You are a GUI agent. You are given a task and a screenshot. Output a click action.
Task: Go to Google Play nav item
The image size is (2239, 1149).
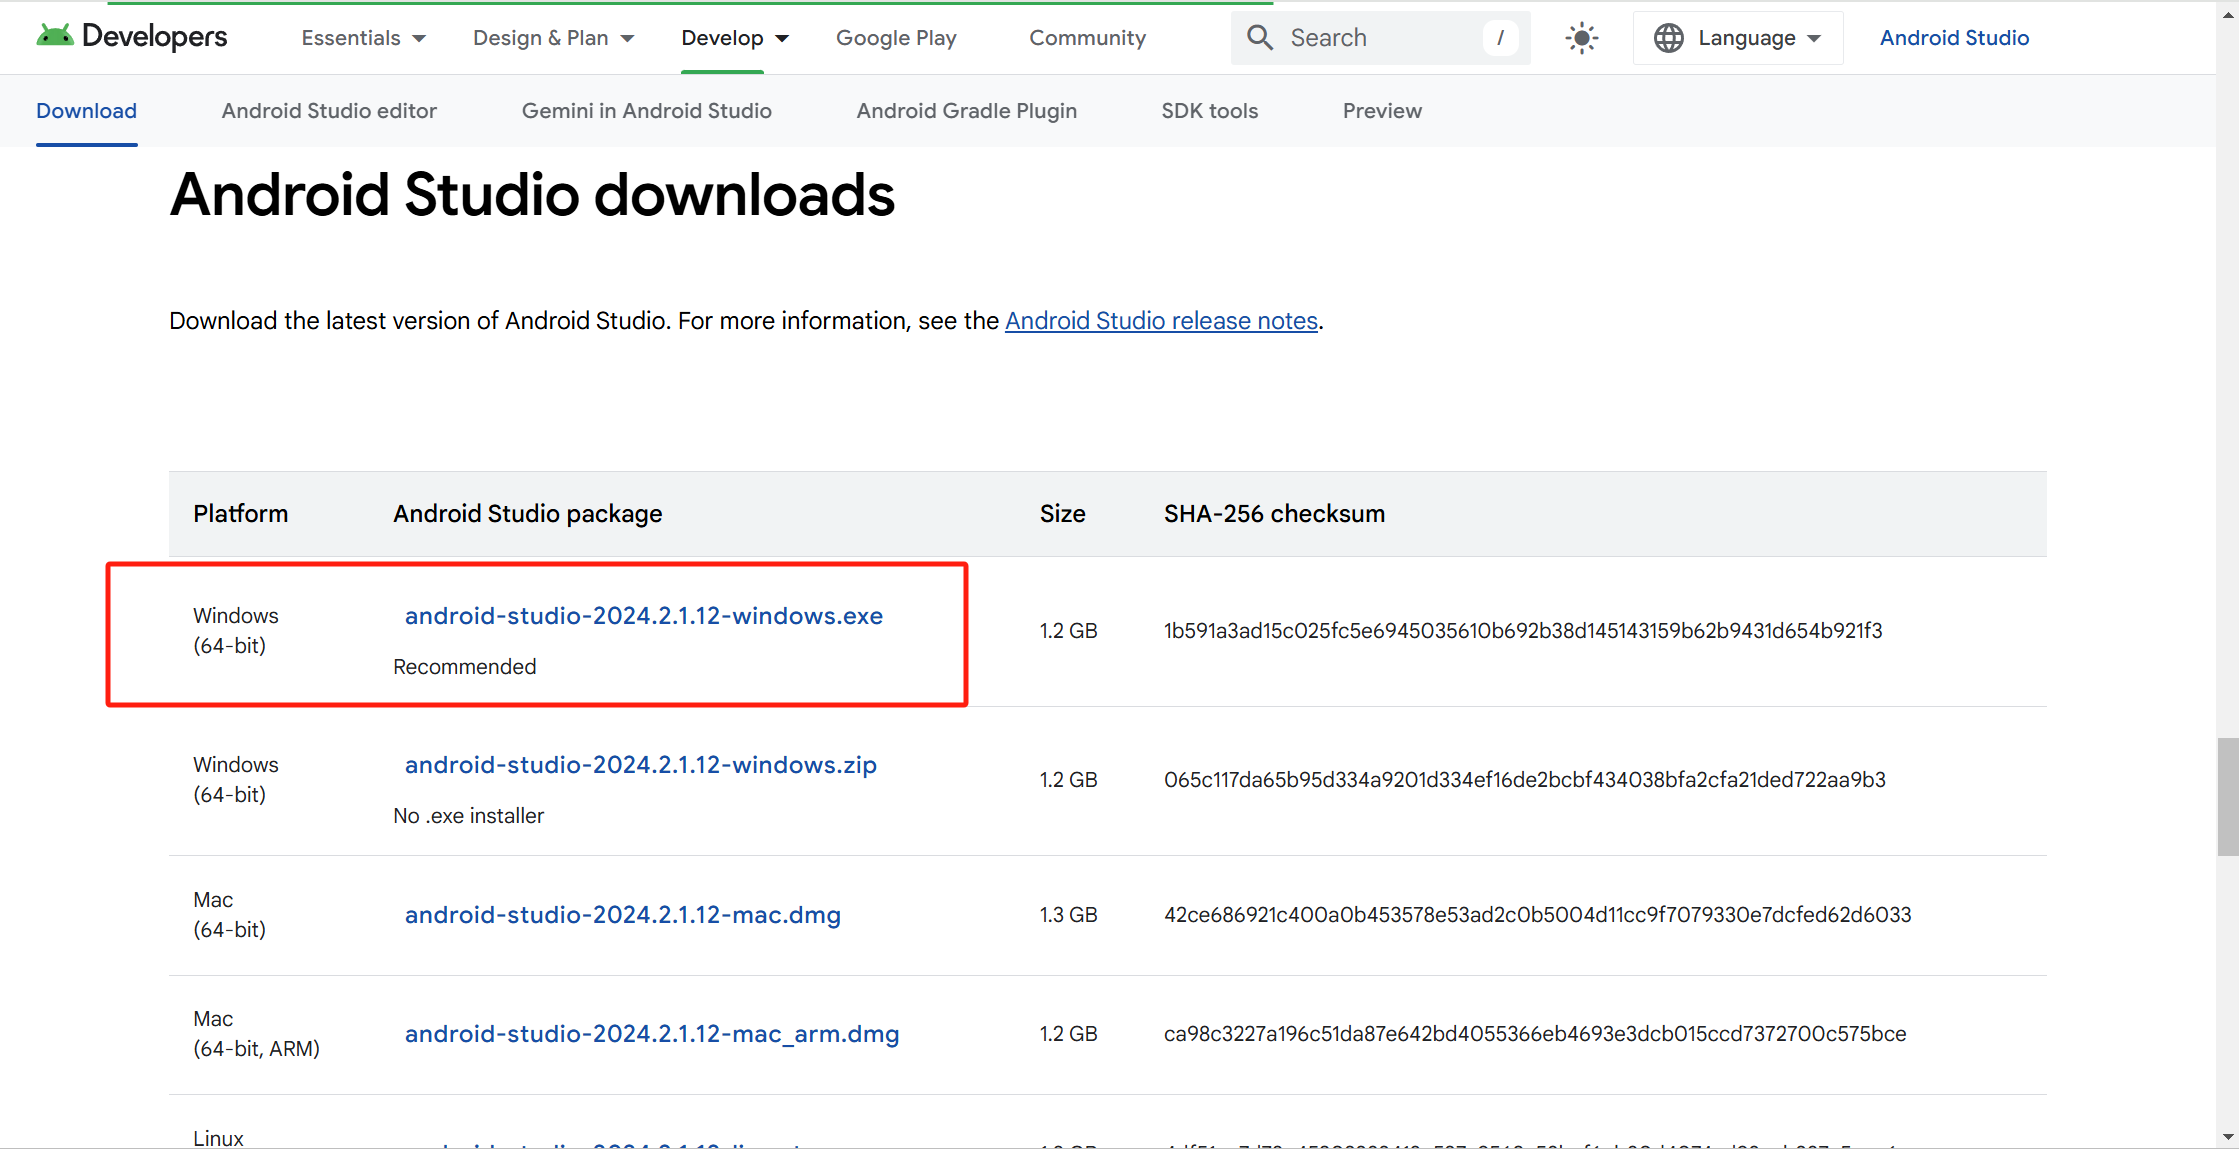click(896, 38)
